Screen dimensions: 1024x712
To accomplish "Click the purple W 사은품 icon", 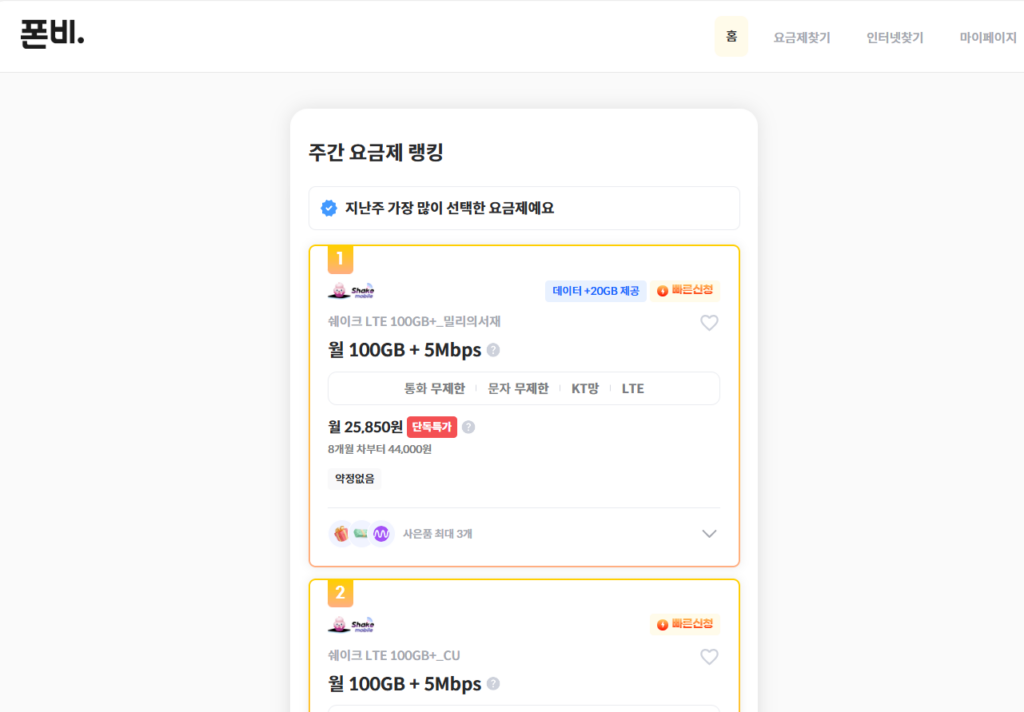I will pyautogui.click(x=381, y=534).
